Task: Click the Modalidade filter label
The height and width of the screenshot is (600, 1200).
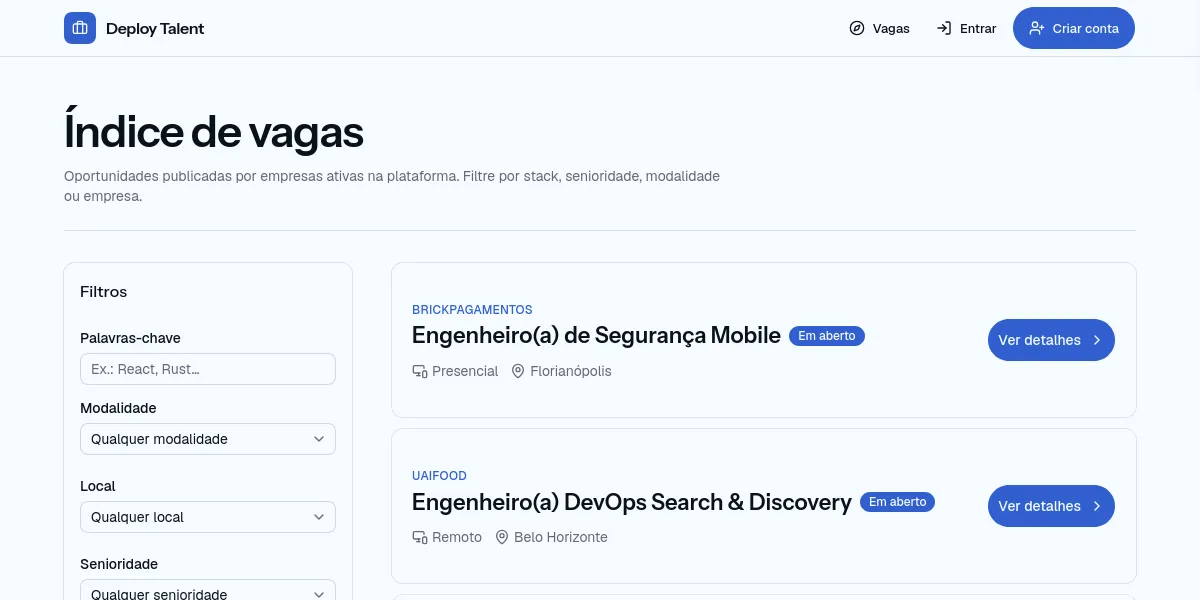Action: pos(118,408)
